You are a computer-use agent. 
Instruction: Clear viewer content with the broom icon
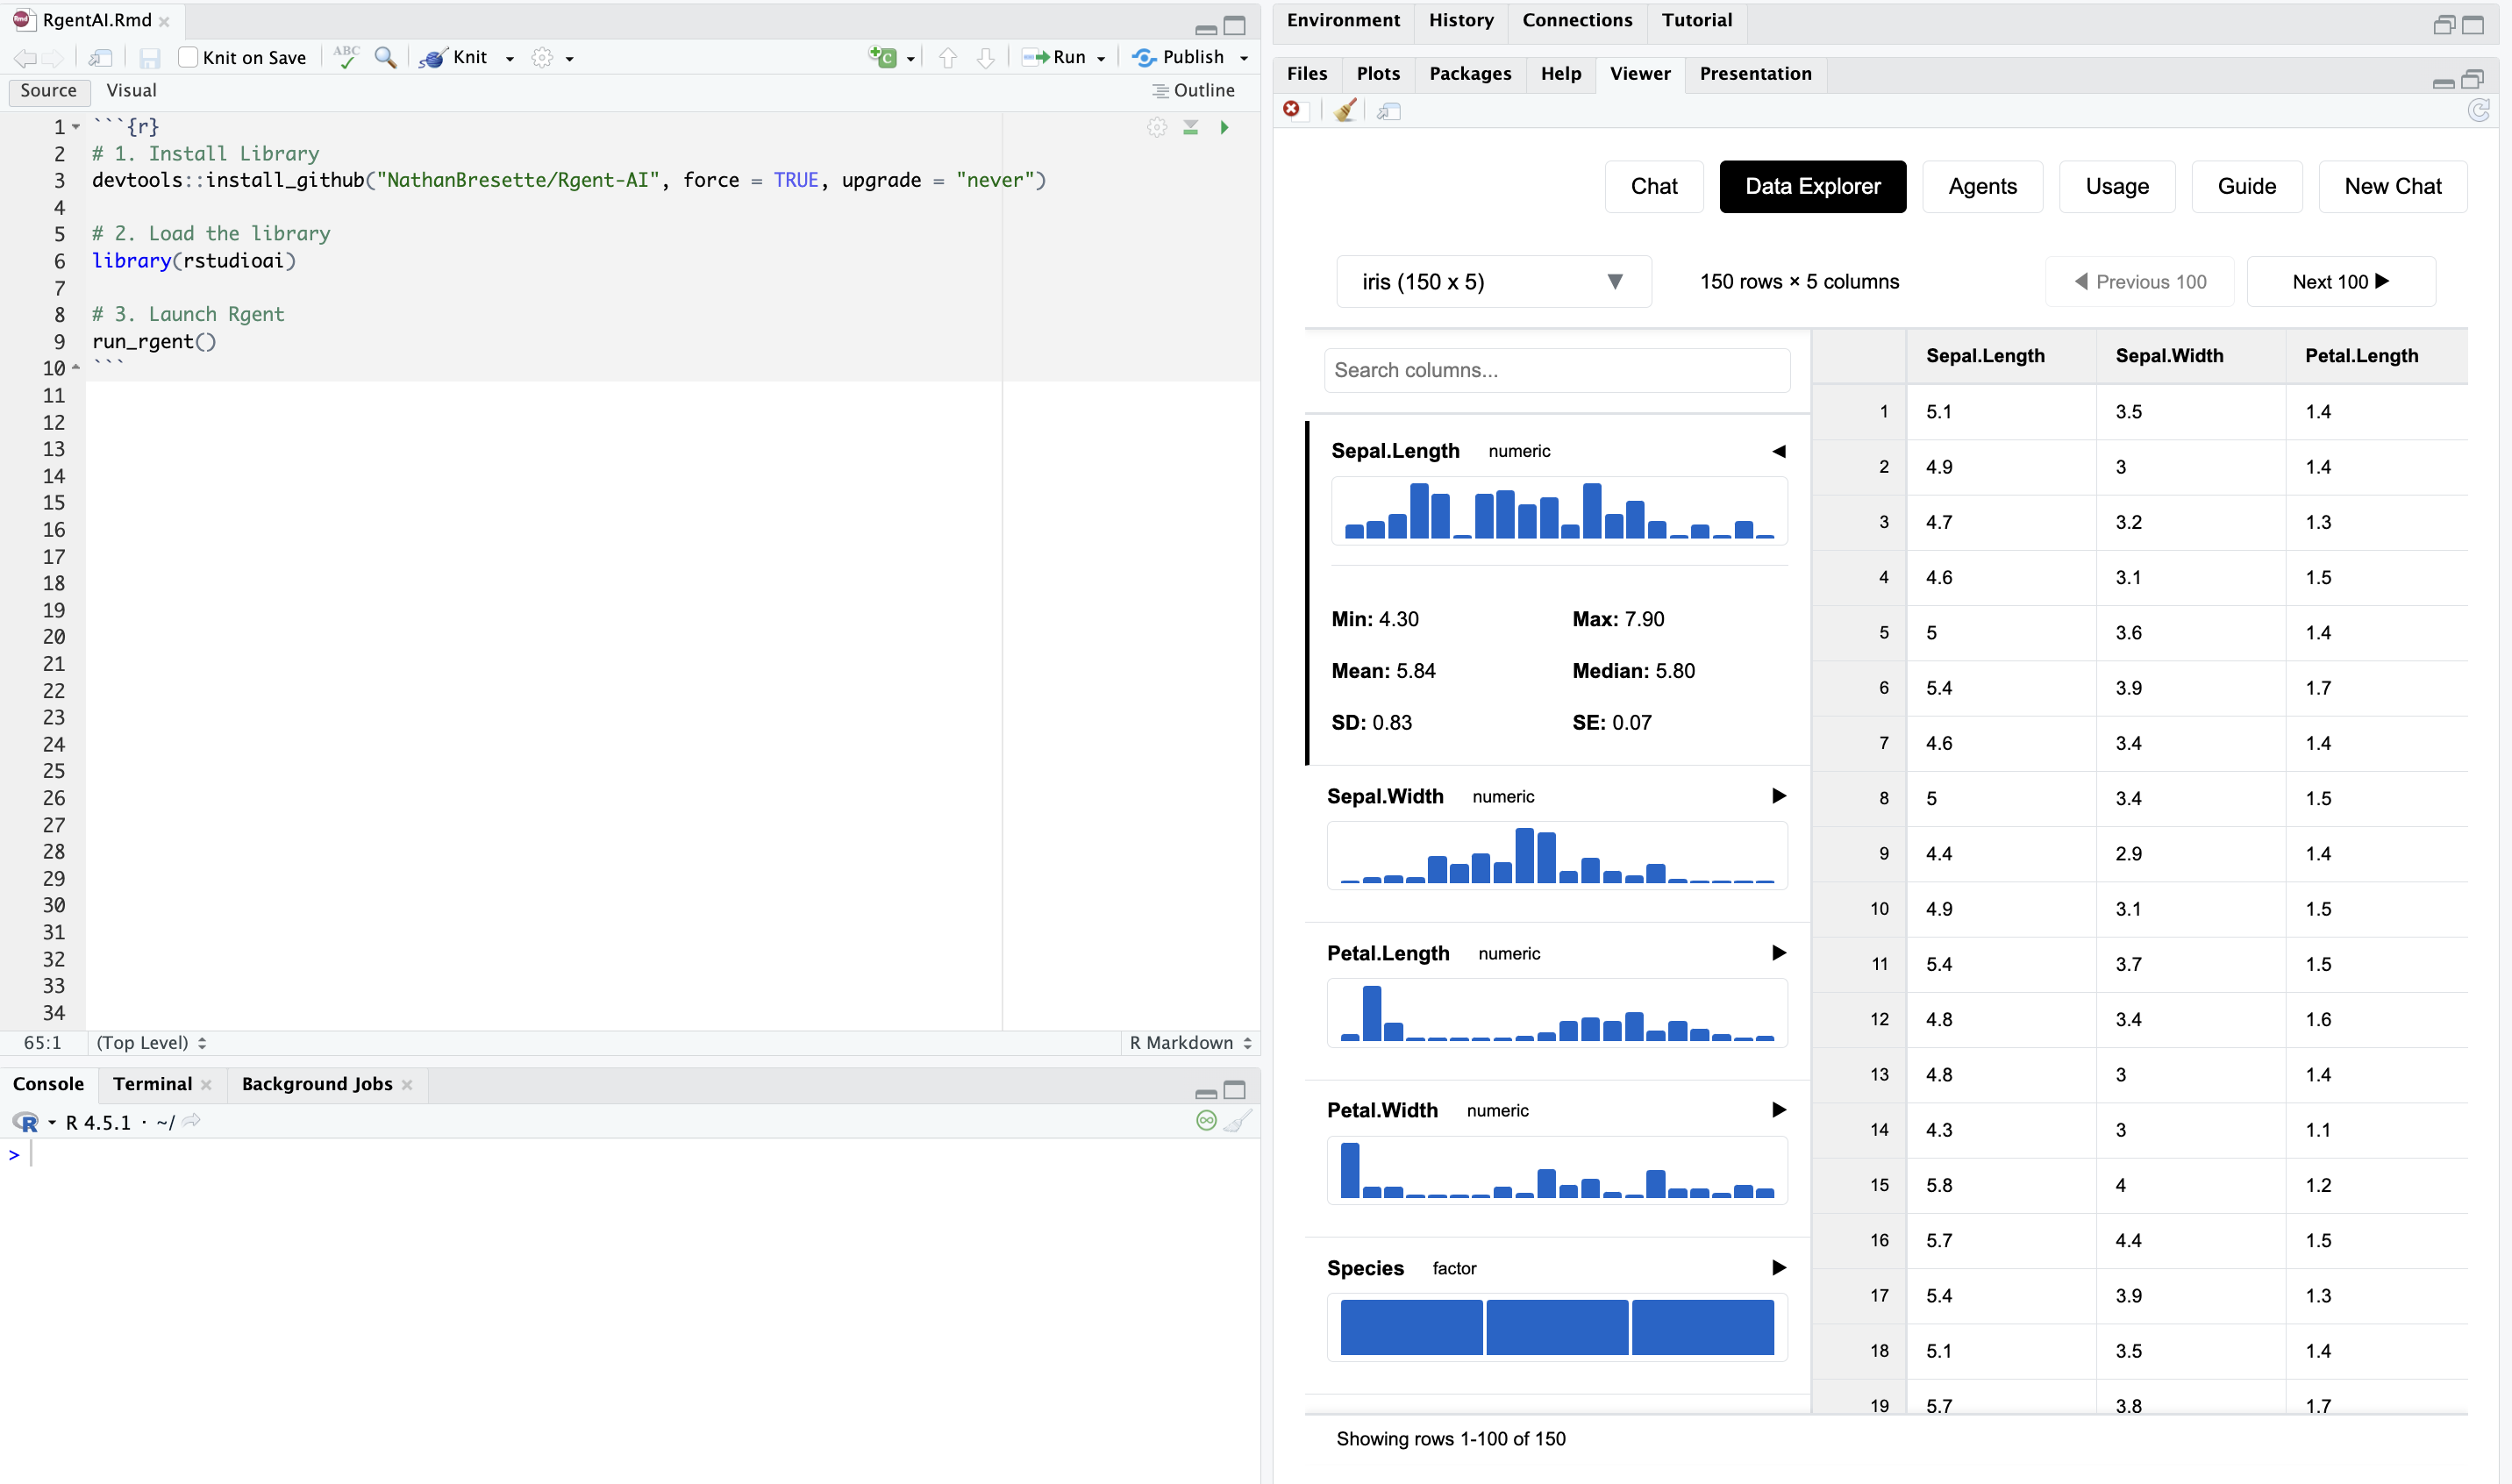pyautogui.click(x=1343, y=110)
